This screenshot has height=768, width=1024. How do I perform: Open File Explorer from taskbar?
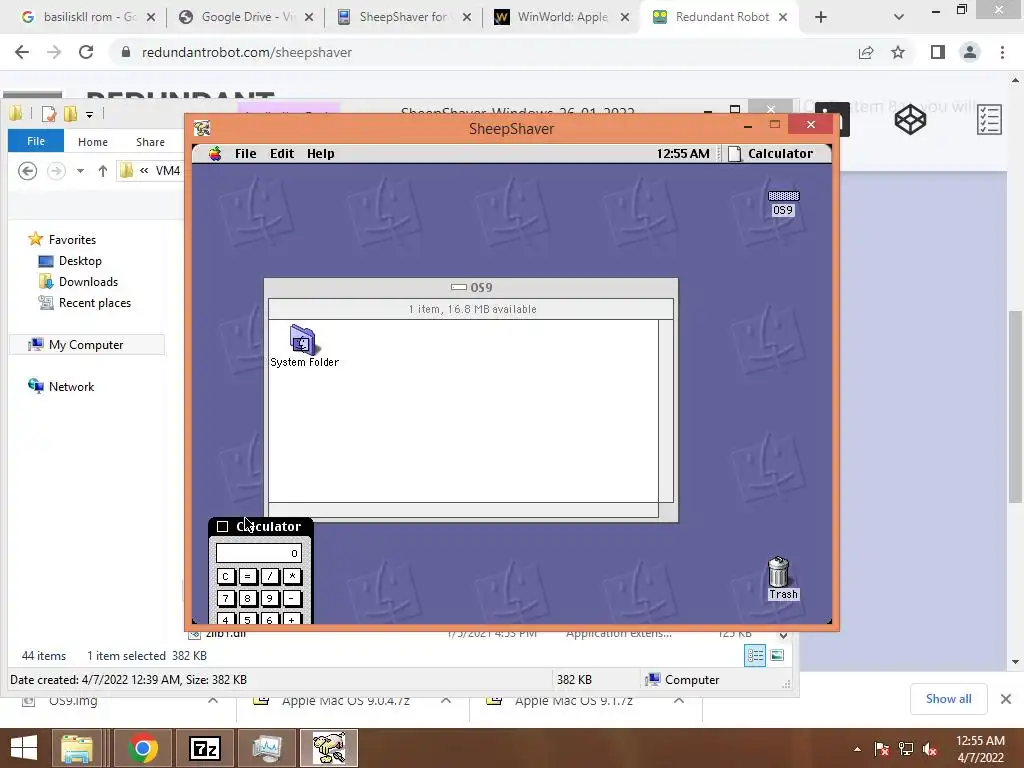pyautogui.click(x=78, y=748)
